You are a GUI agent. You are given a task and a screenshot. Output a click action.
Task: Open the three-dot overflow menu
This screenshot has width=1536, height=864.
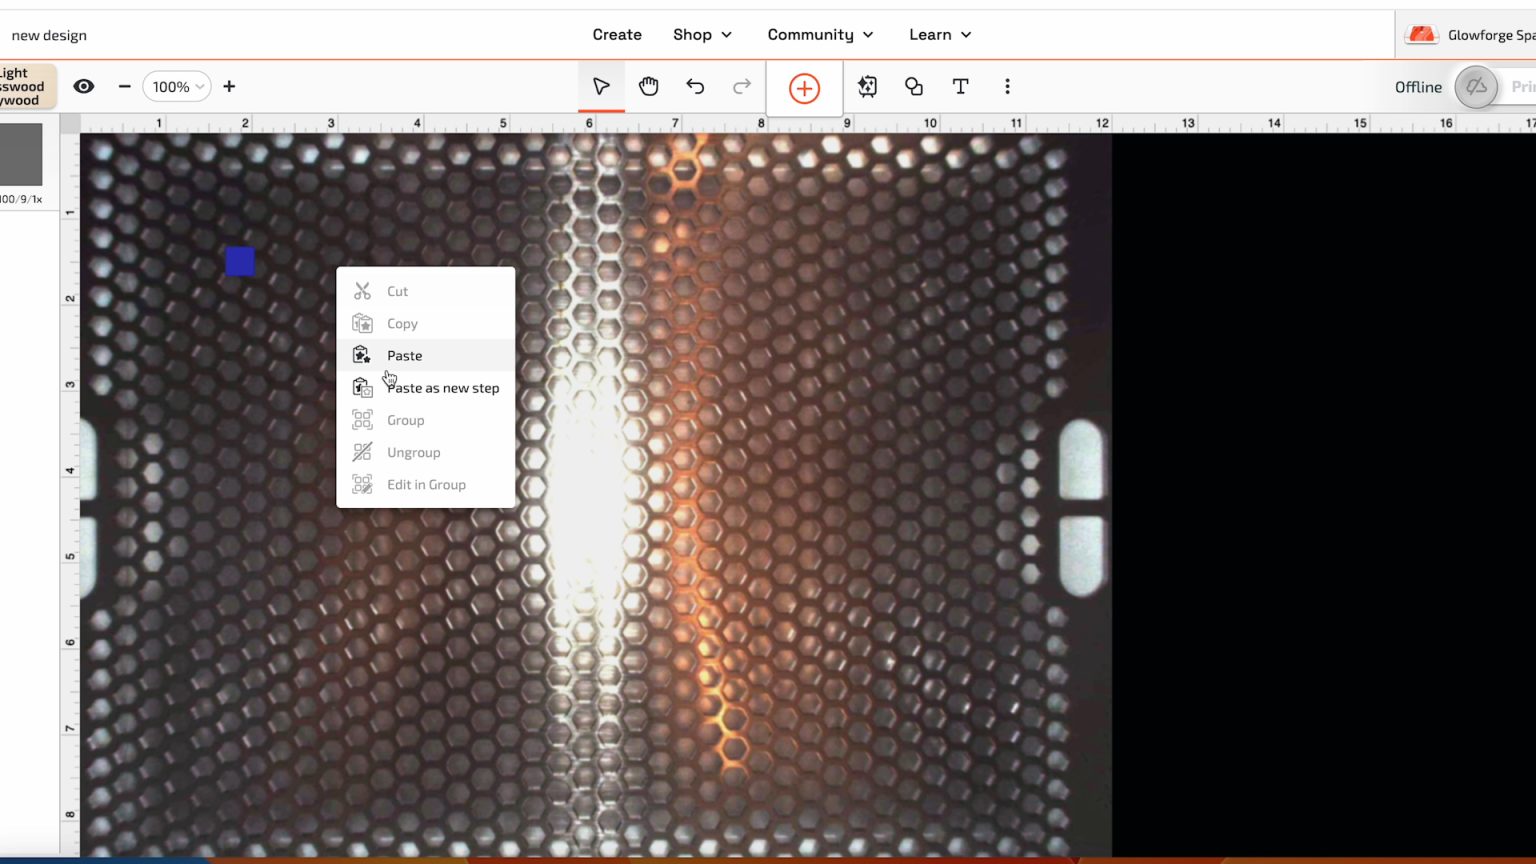click(x=1007, y=87)
